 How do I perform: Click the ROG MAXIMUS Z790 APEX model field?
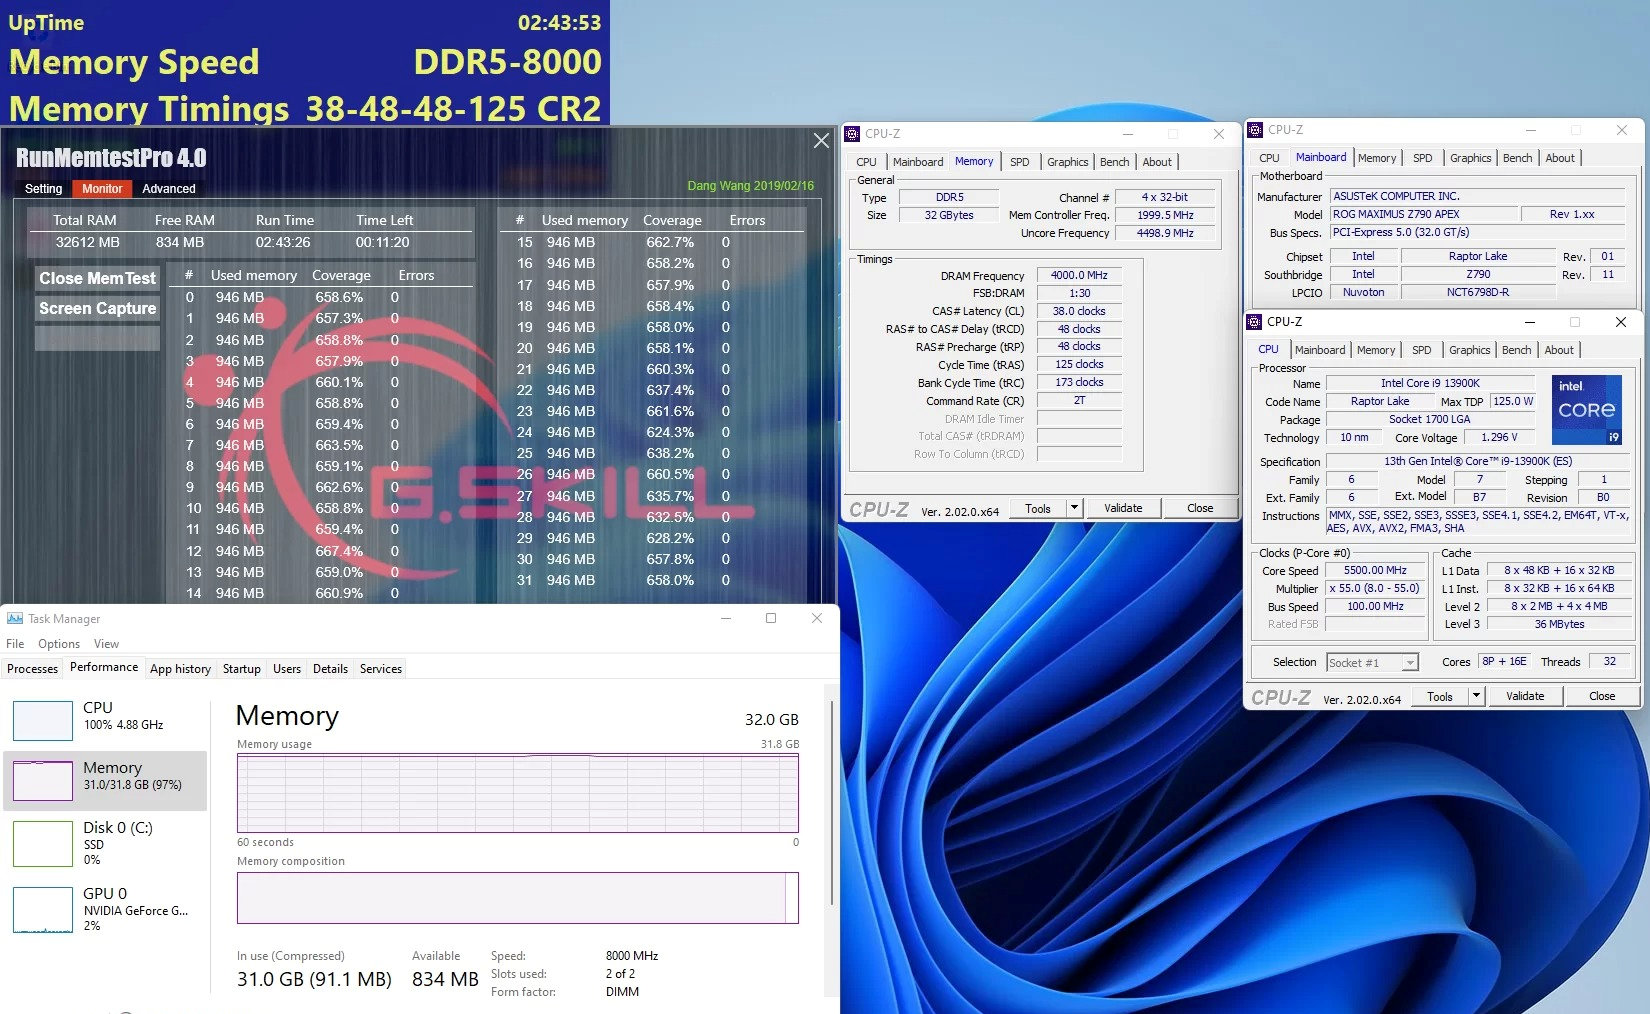(1424, 214)
